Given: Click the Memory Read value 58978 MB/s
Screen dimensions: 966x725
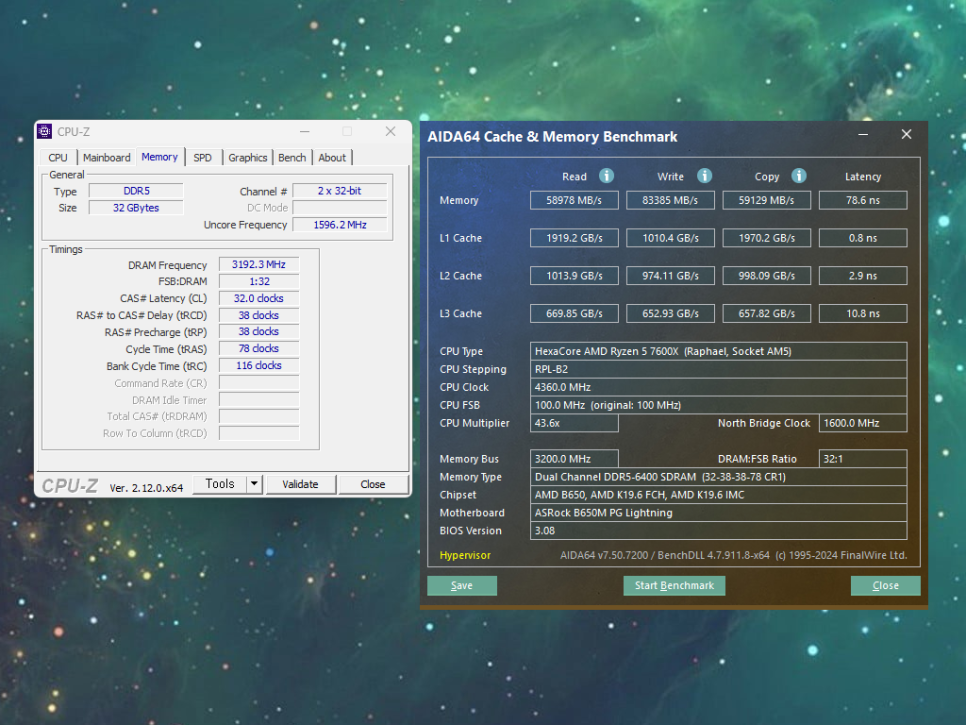Looking at the screenshot, I should point(574,200).
